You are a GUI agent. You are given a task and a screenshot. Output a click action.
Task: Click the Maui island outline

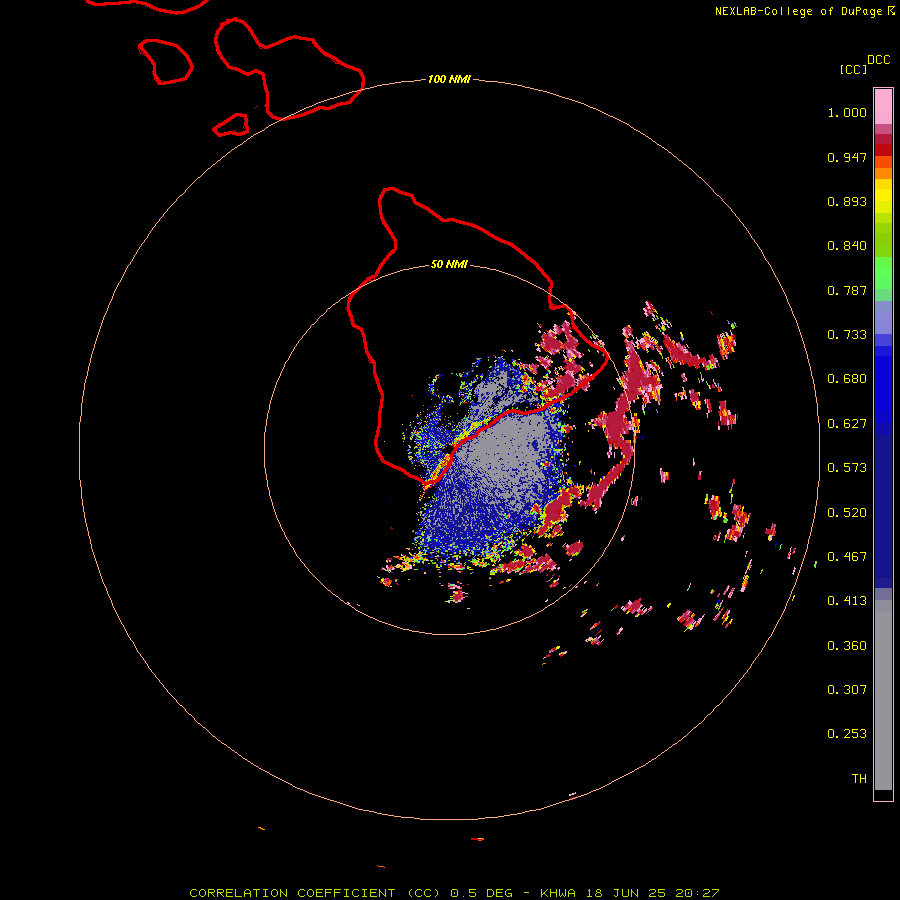coord(289,69)
